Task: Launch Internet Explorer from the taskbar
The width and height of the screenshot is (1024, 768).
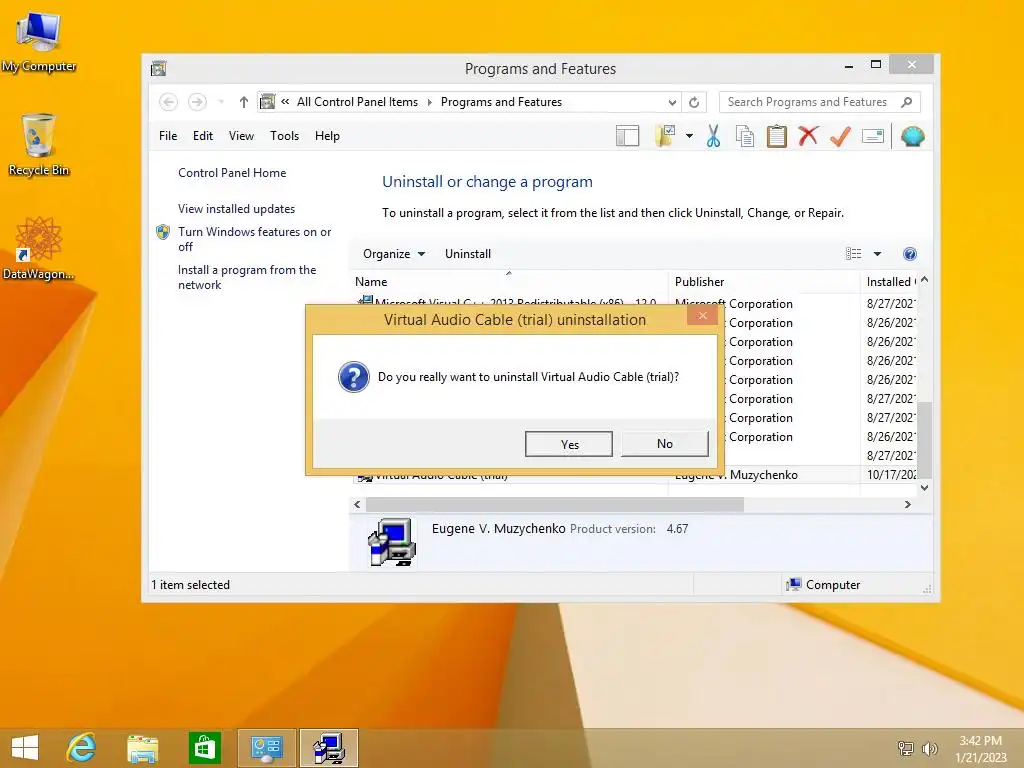Action: [82, 748]
